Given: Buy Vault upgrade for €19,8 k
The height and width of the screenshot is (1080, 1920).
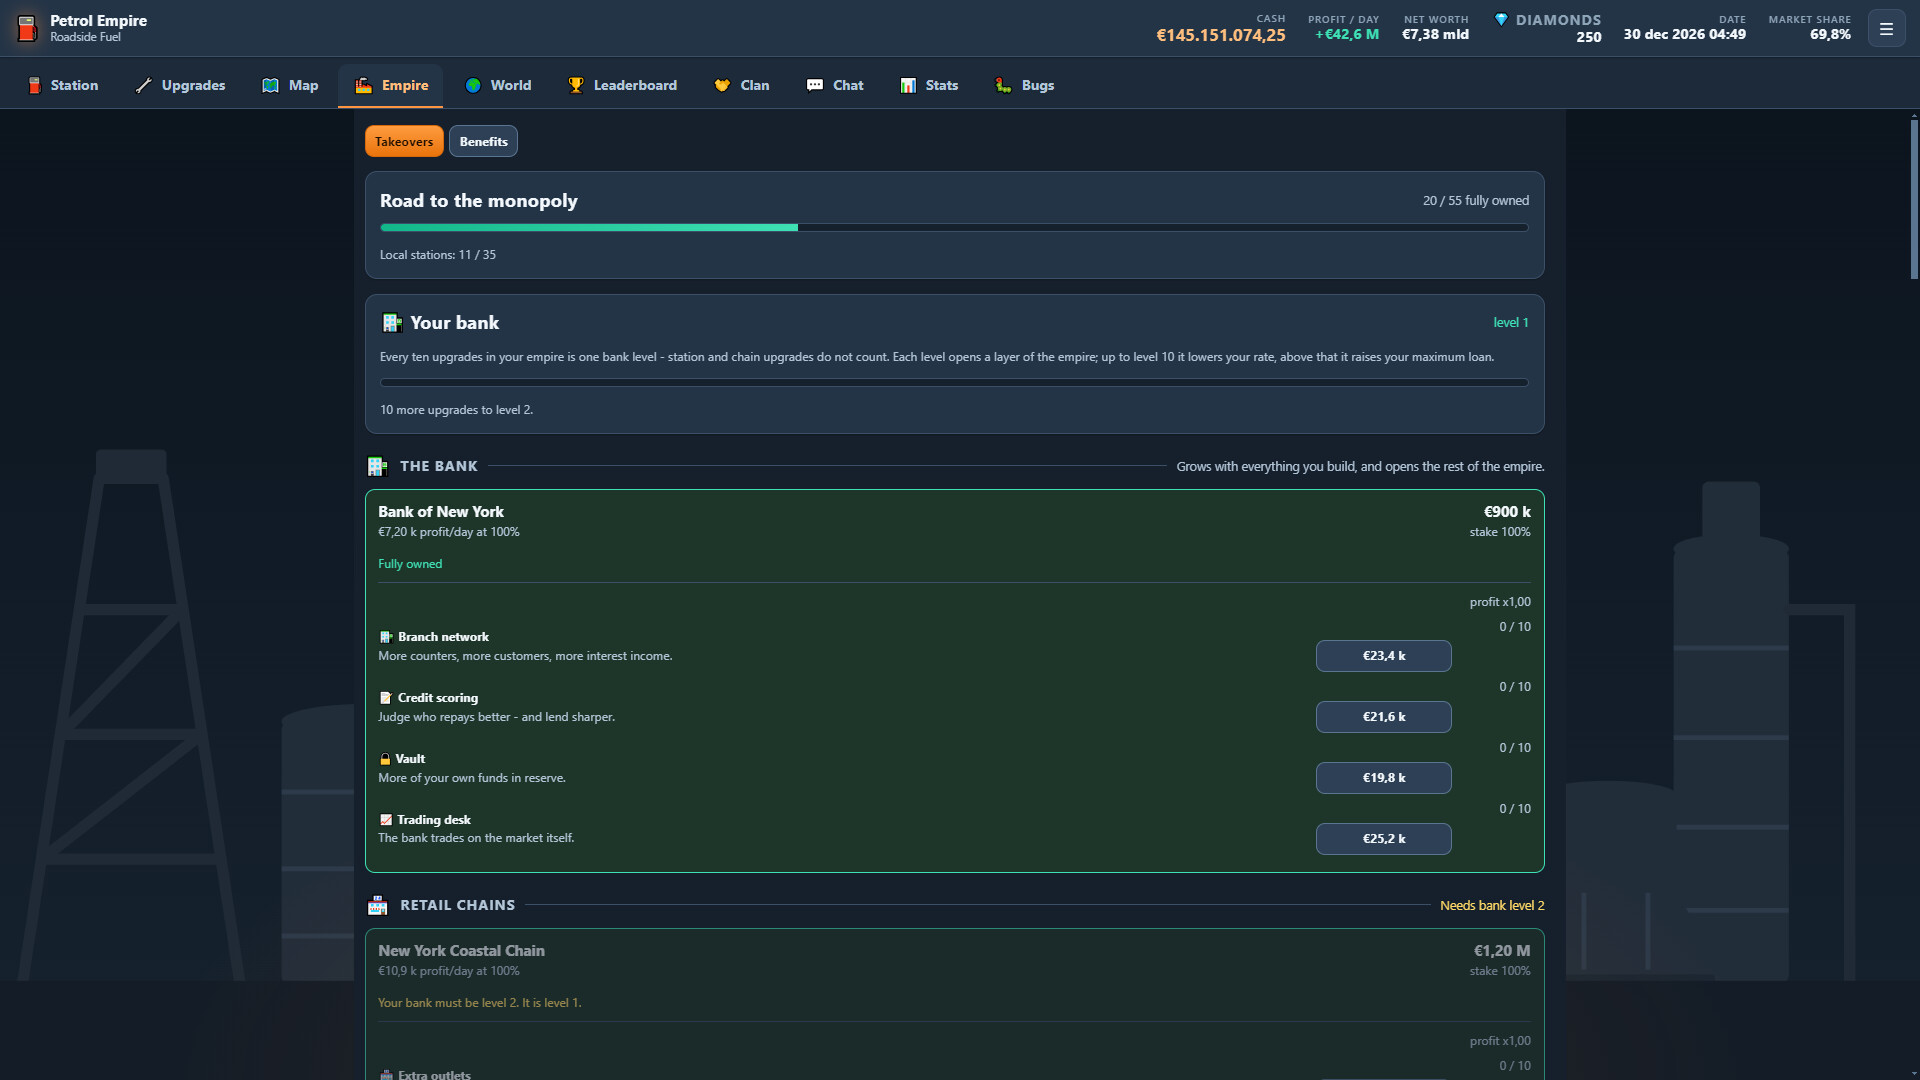Looking at the screenshot, I should 1383,778.
